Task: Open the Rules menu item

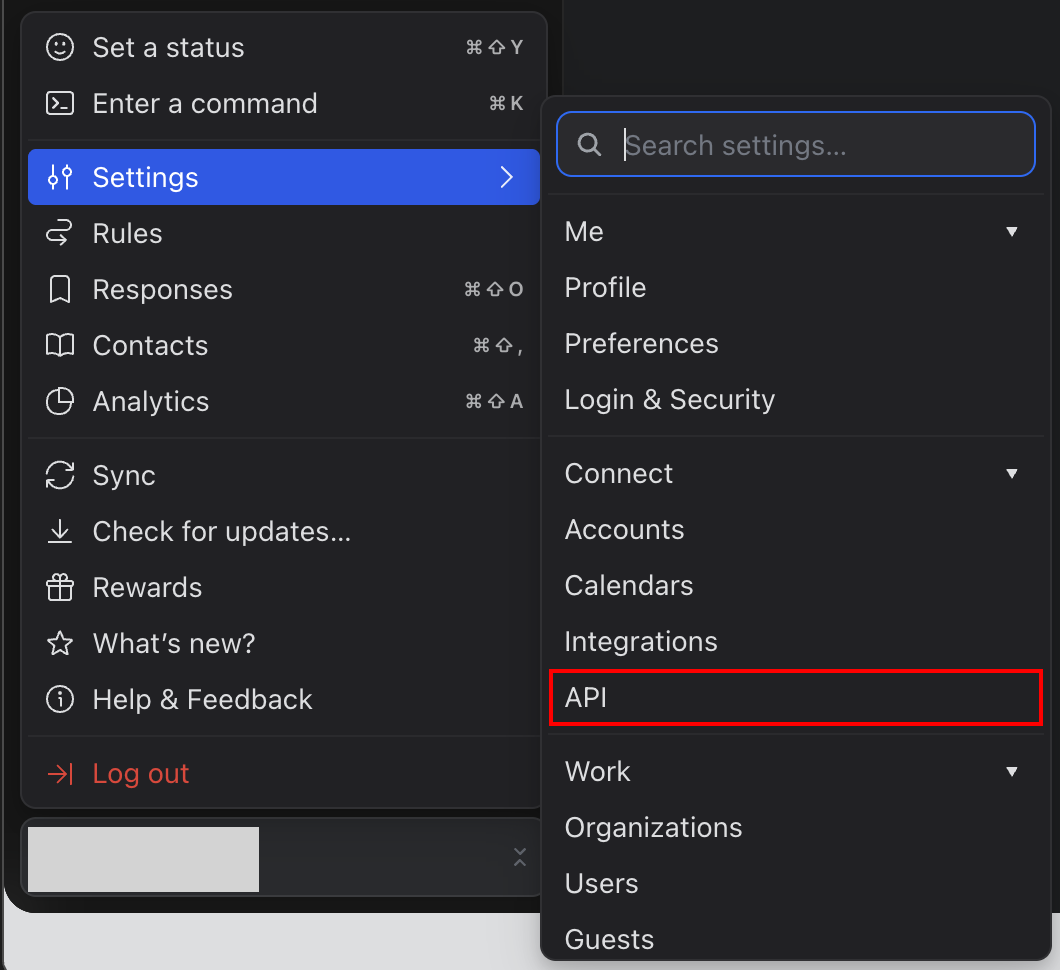Action: point(284,233)
